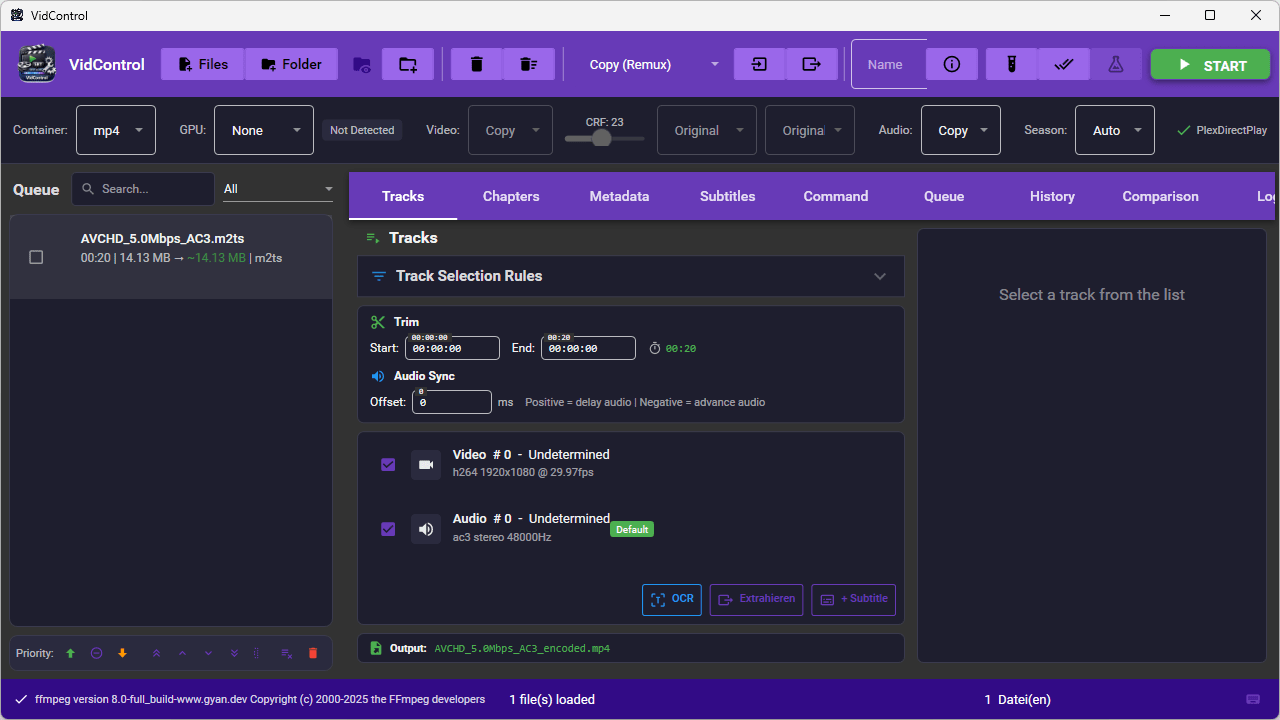Click the double chevron move-to-top icon
Viewport: 1280px width, 720px height.
tap(156, 653)
